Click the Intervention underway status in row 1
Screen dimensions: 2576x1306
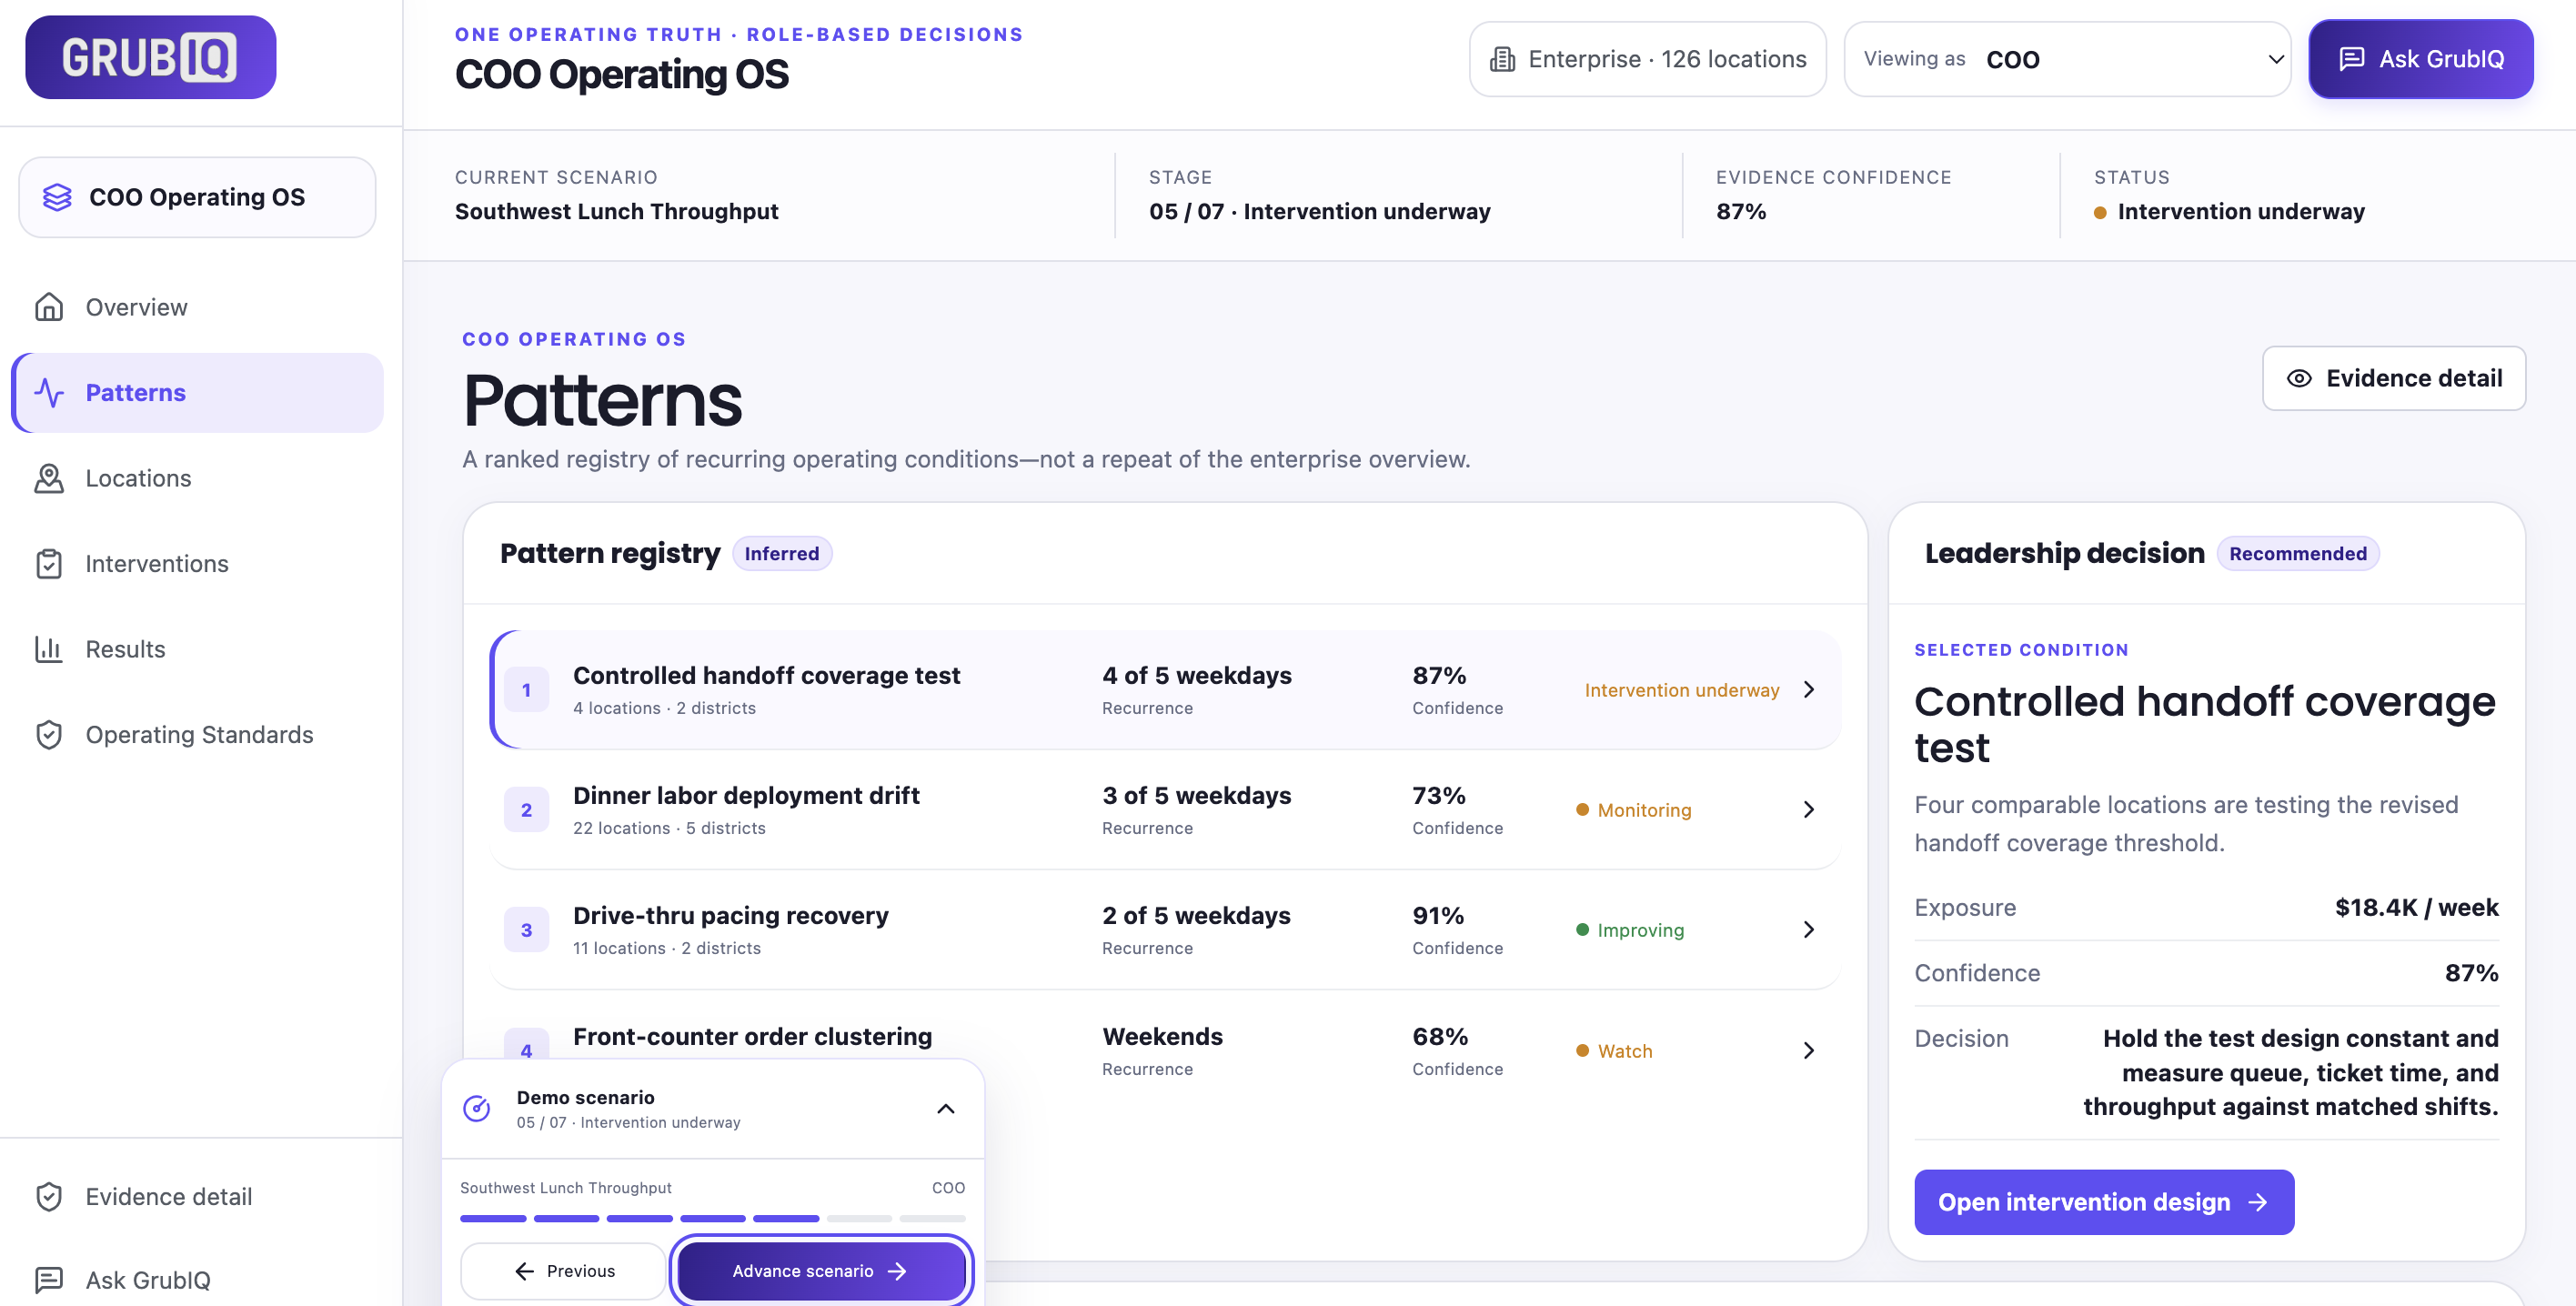click(x=1681, y=690)
